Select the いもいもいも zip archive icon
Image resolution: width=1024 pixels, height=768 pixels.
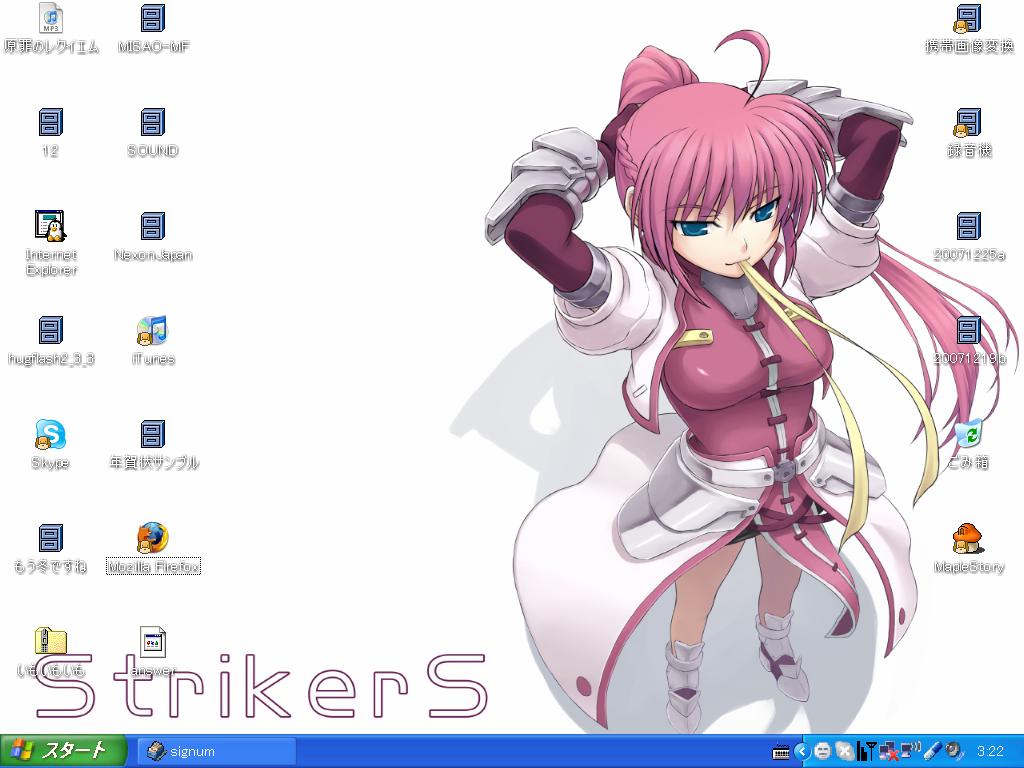[50, 642]
